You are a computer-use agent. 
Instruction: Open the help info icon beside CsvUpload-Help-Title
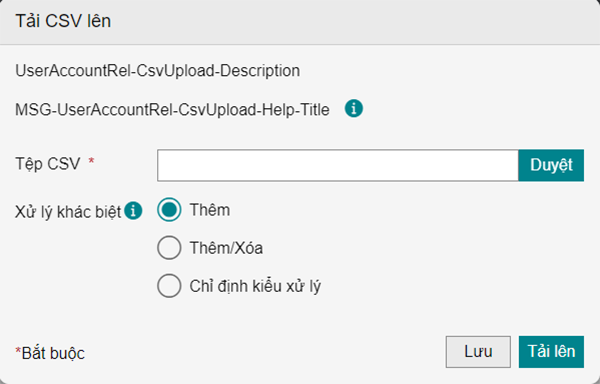[354, 108]
